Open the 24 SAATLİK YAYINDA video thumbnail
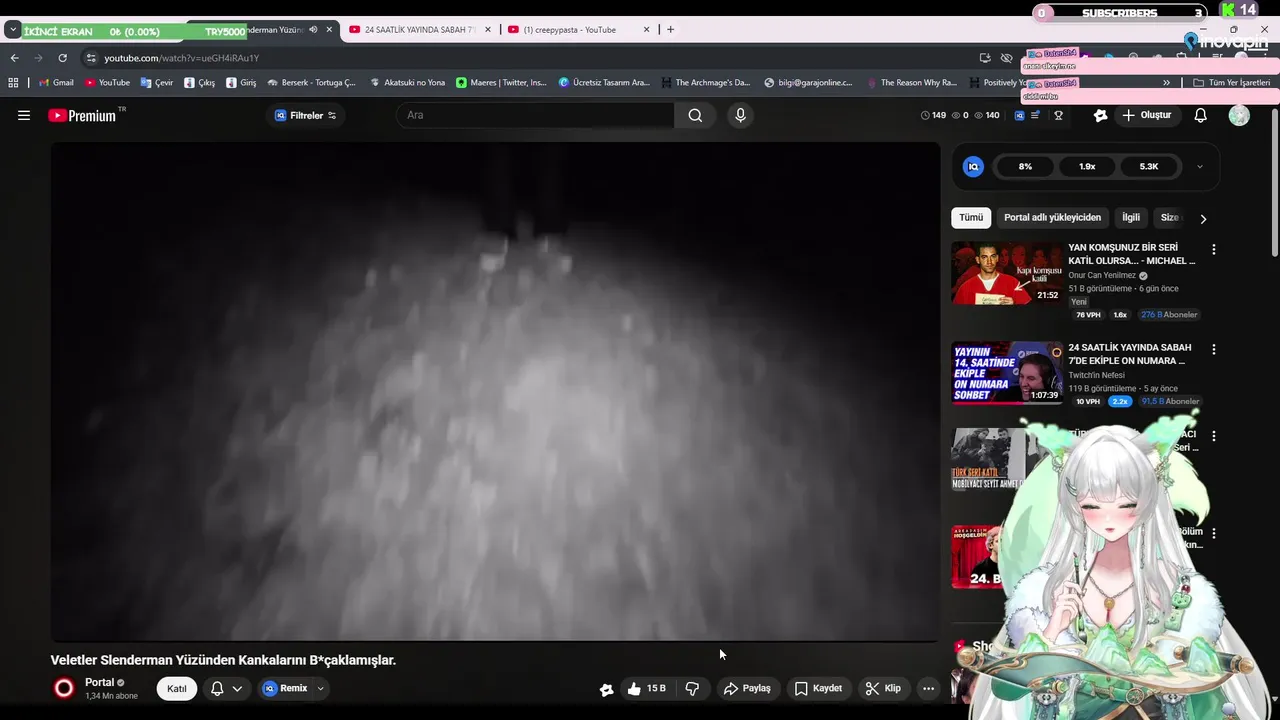1280x720 pixels. [x=1006, y=373]
